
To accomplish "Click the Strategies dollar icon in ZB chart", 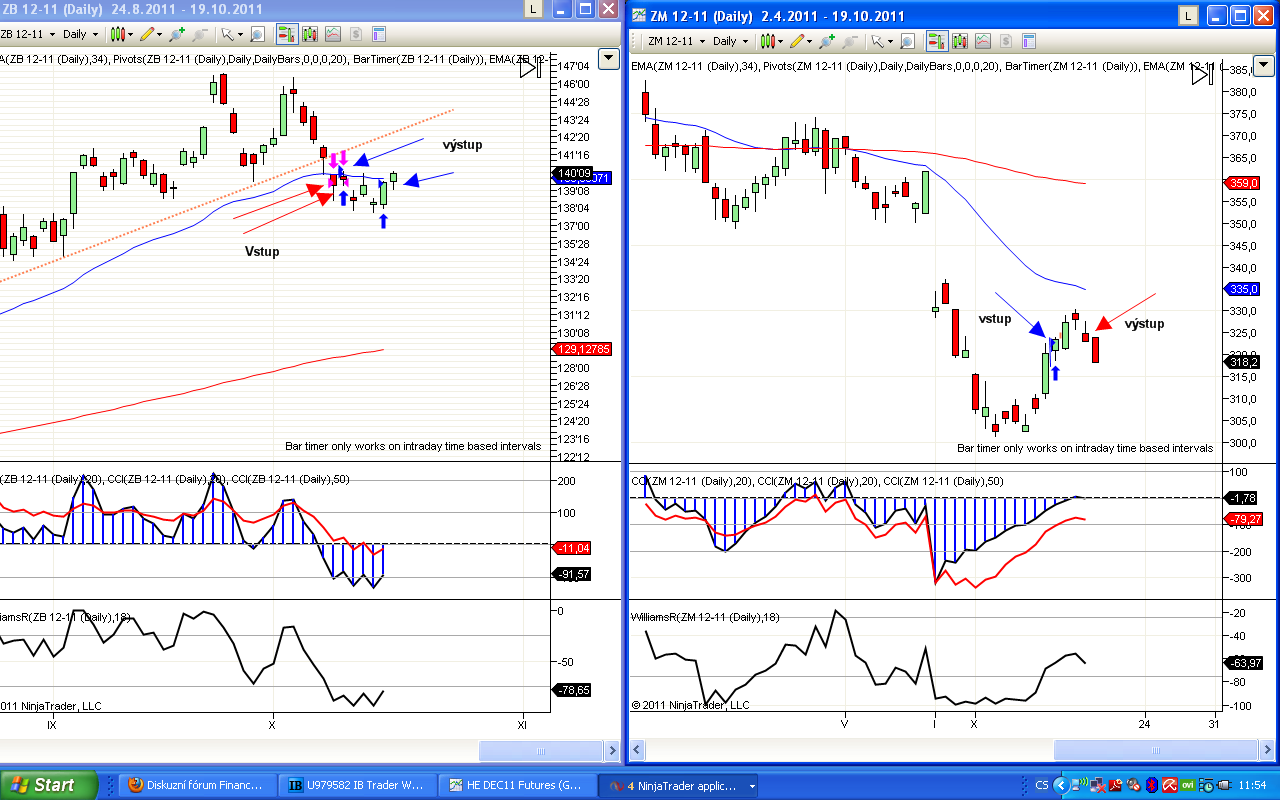I will click(x=355, y=34).
